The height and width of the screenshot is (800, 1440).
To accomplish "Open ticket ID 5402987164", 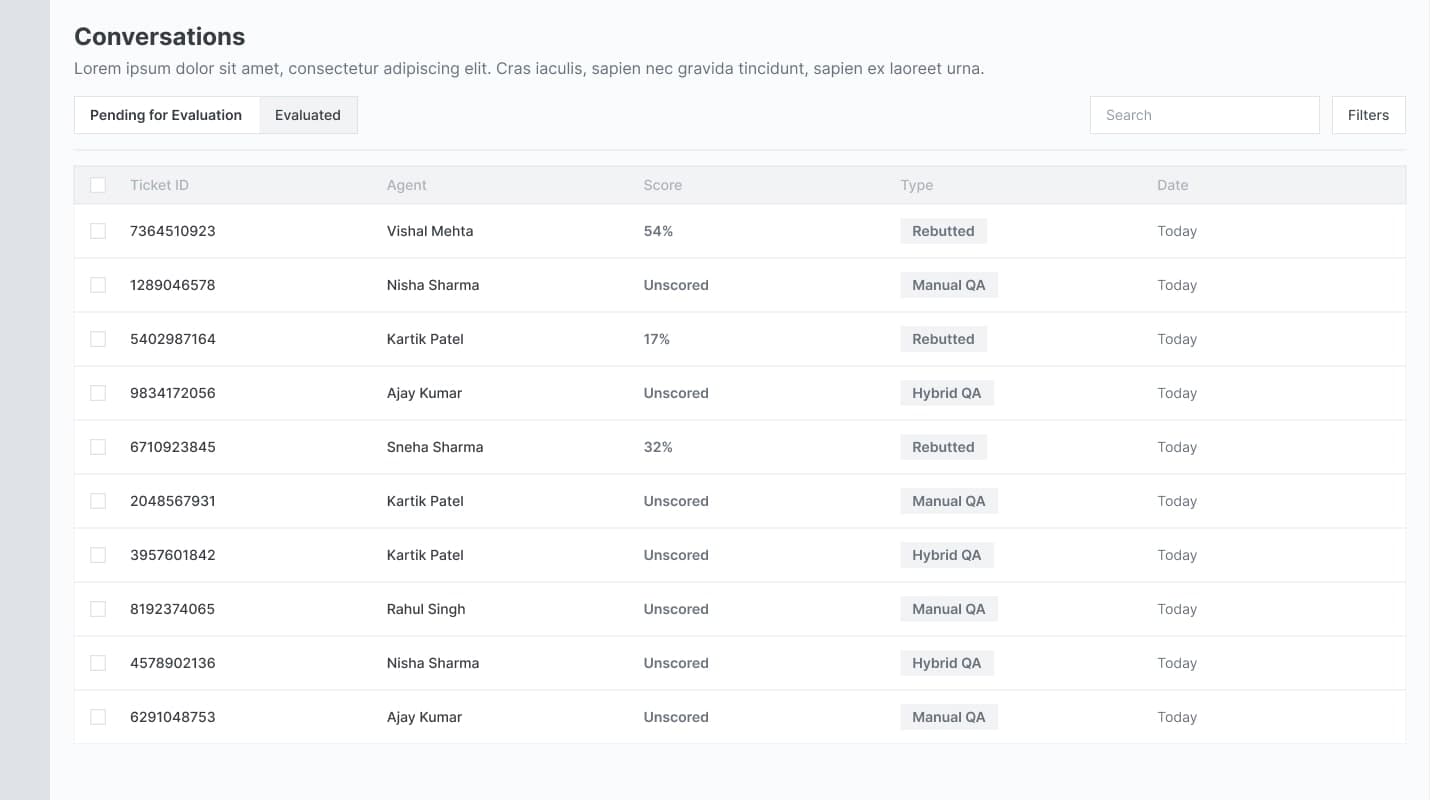I will [173, 339].
